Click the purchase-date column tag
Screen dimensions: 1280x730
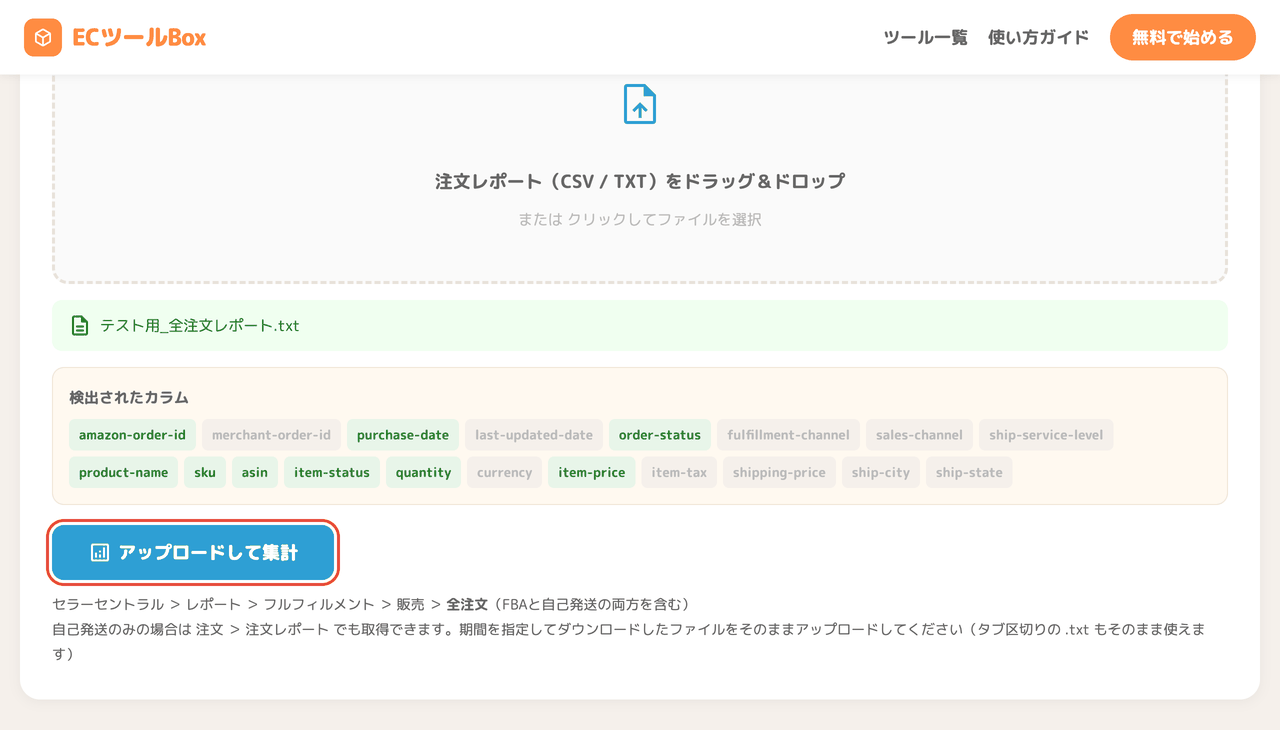coord(403,435)
